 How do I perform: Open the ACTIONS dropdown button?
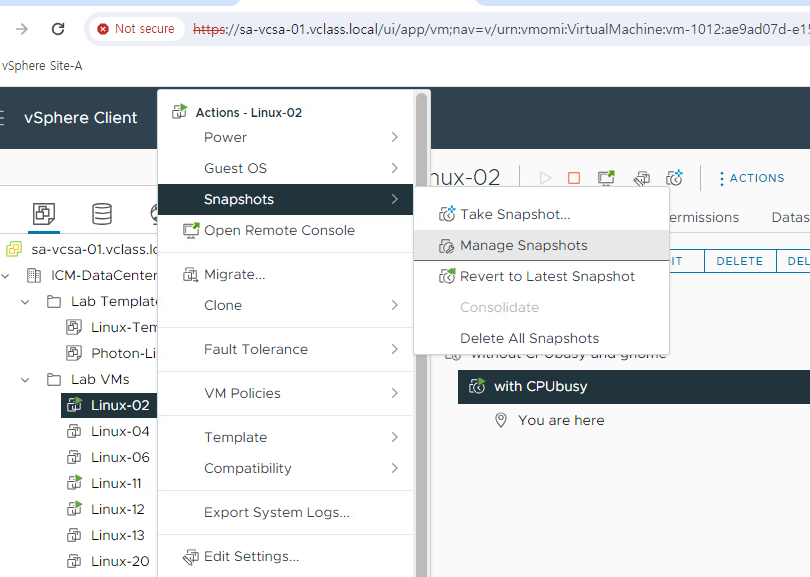tap(752, 178)
